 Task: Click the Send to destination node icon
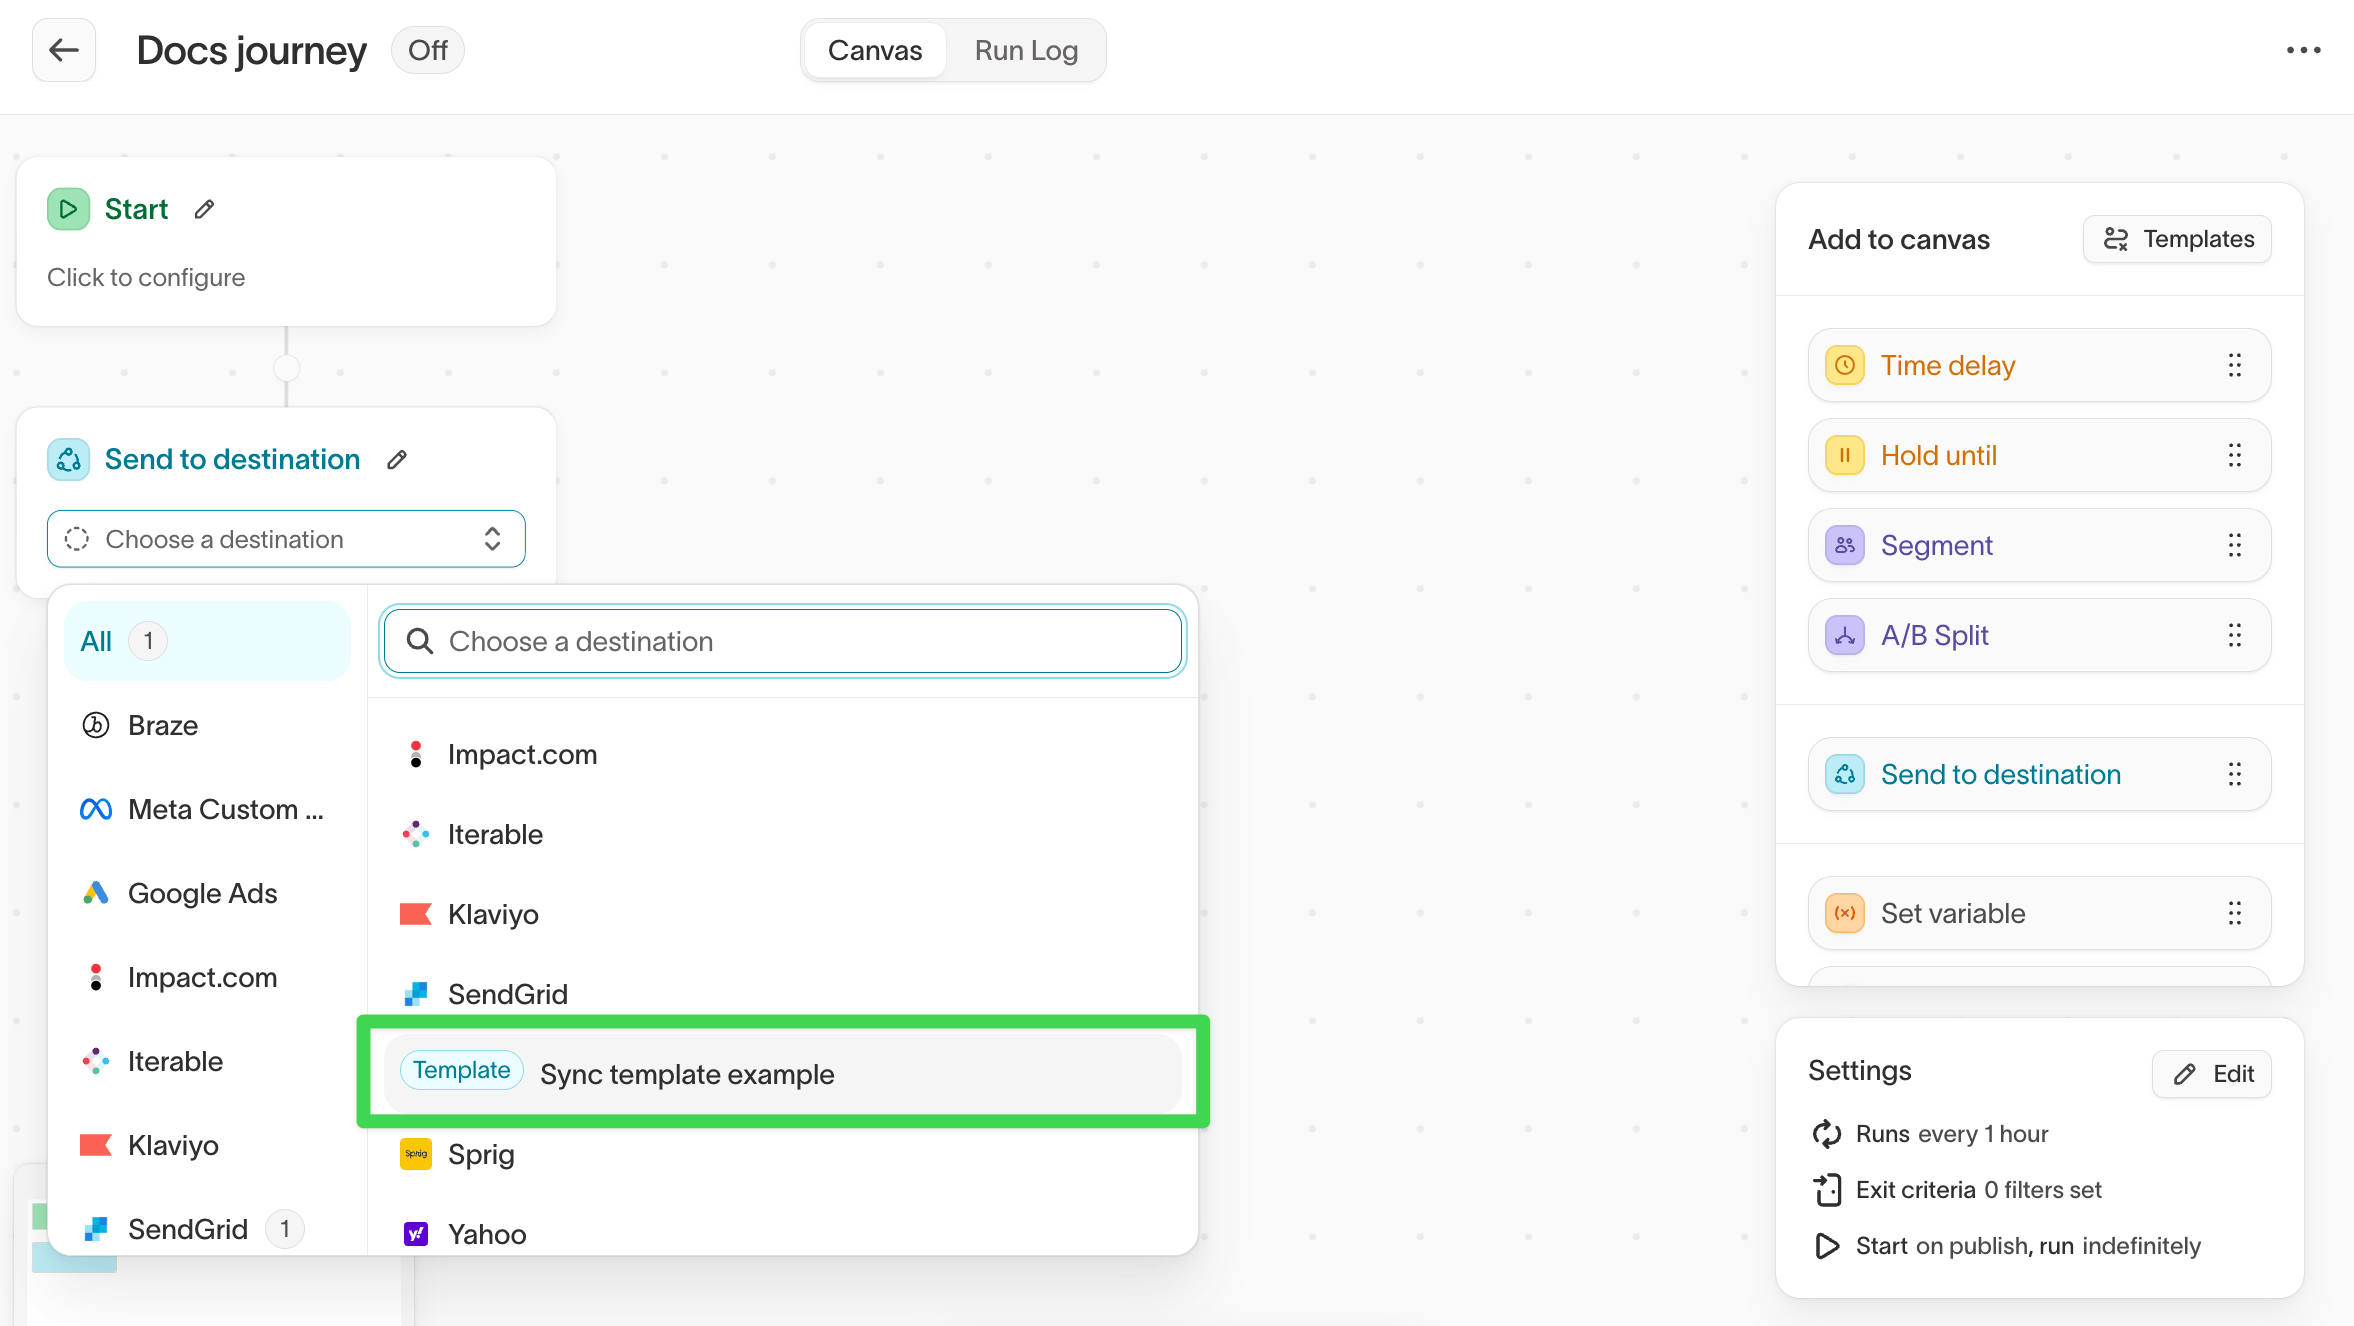coord(68,459)
